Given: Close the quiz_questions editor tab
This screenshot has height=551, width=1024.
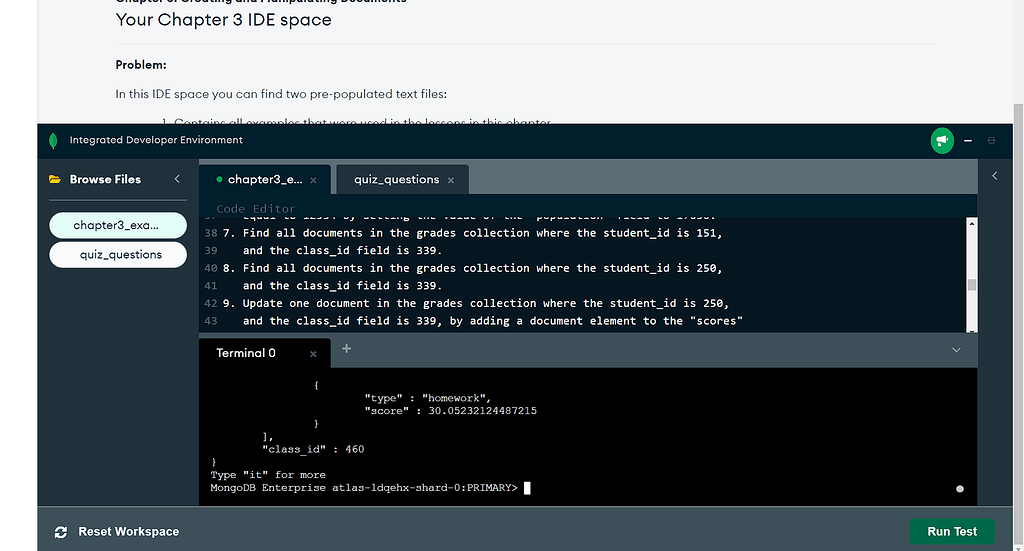Looking at the screenshot, I should click(x=451, y=180).
